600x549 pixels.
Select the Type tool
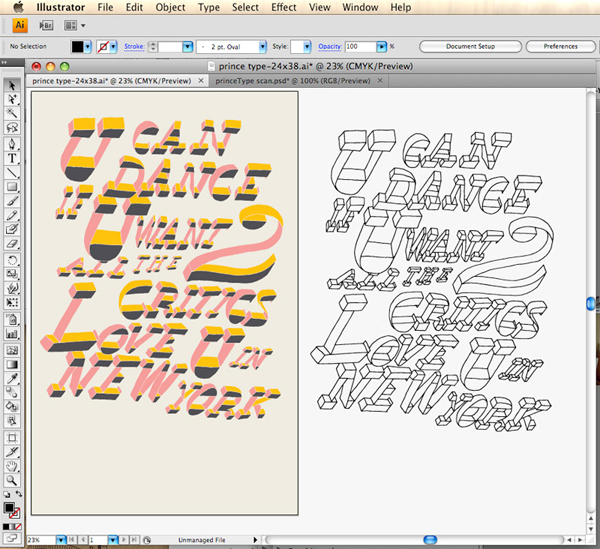(12, 158)
